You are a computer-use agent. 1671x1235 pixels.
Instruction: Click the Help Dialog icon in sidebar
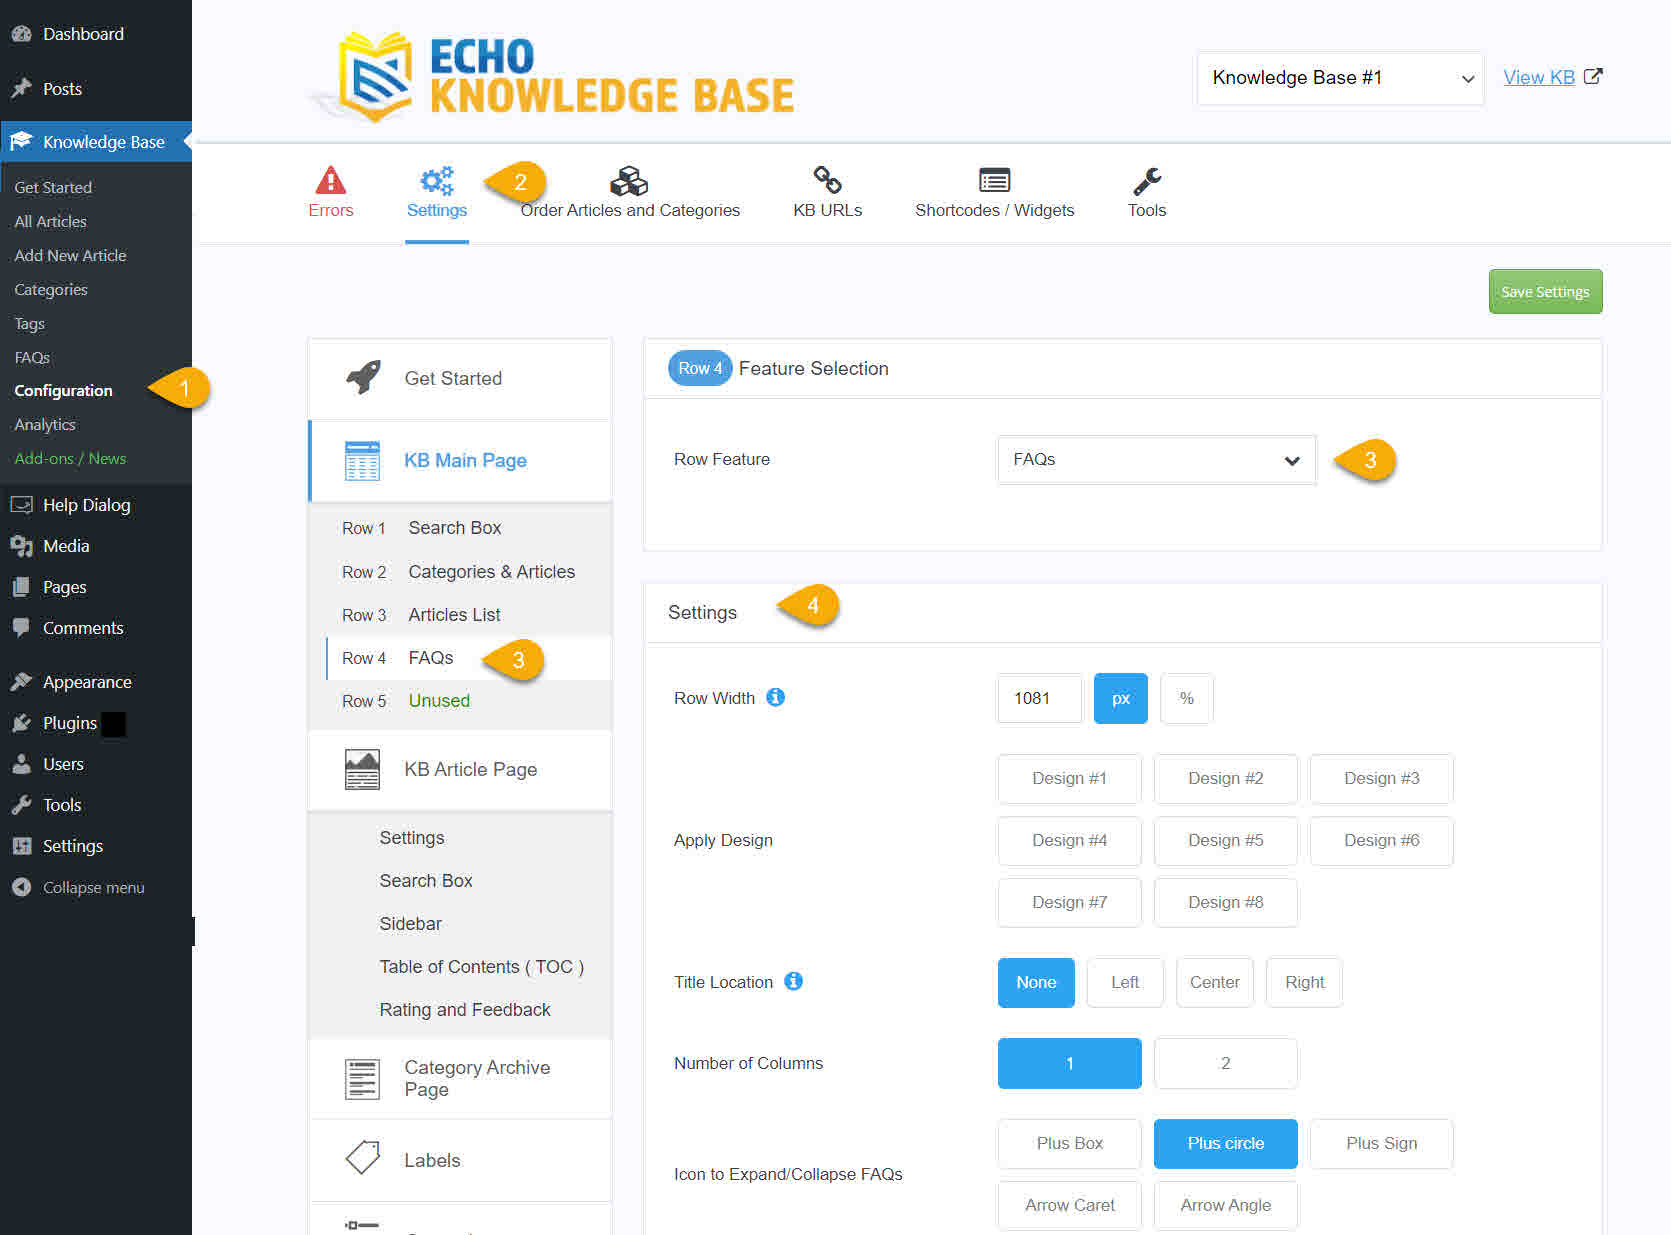21,505
